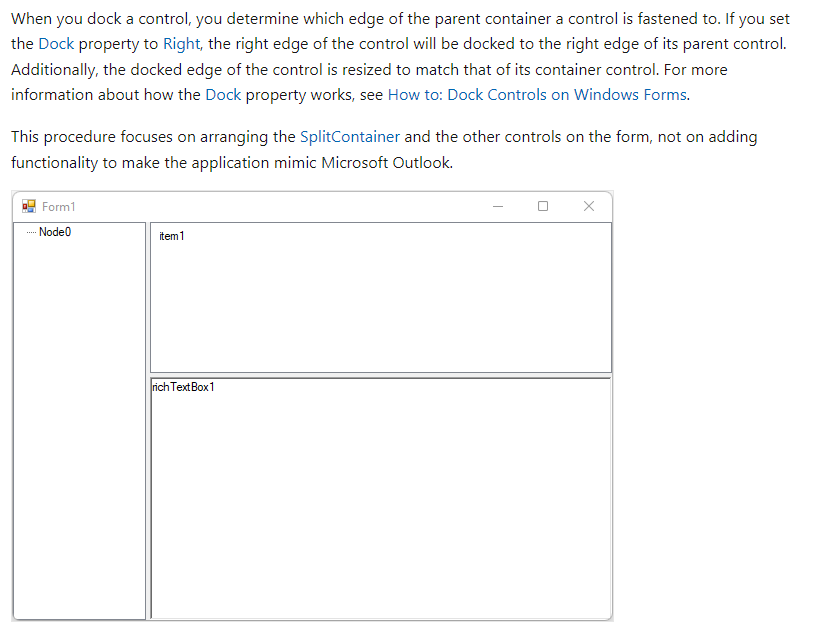Select item1 in the list view
This screenshot has width=831, height=634.
pyautogui.click(x=171, y=236)
